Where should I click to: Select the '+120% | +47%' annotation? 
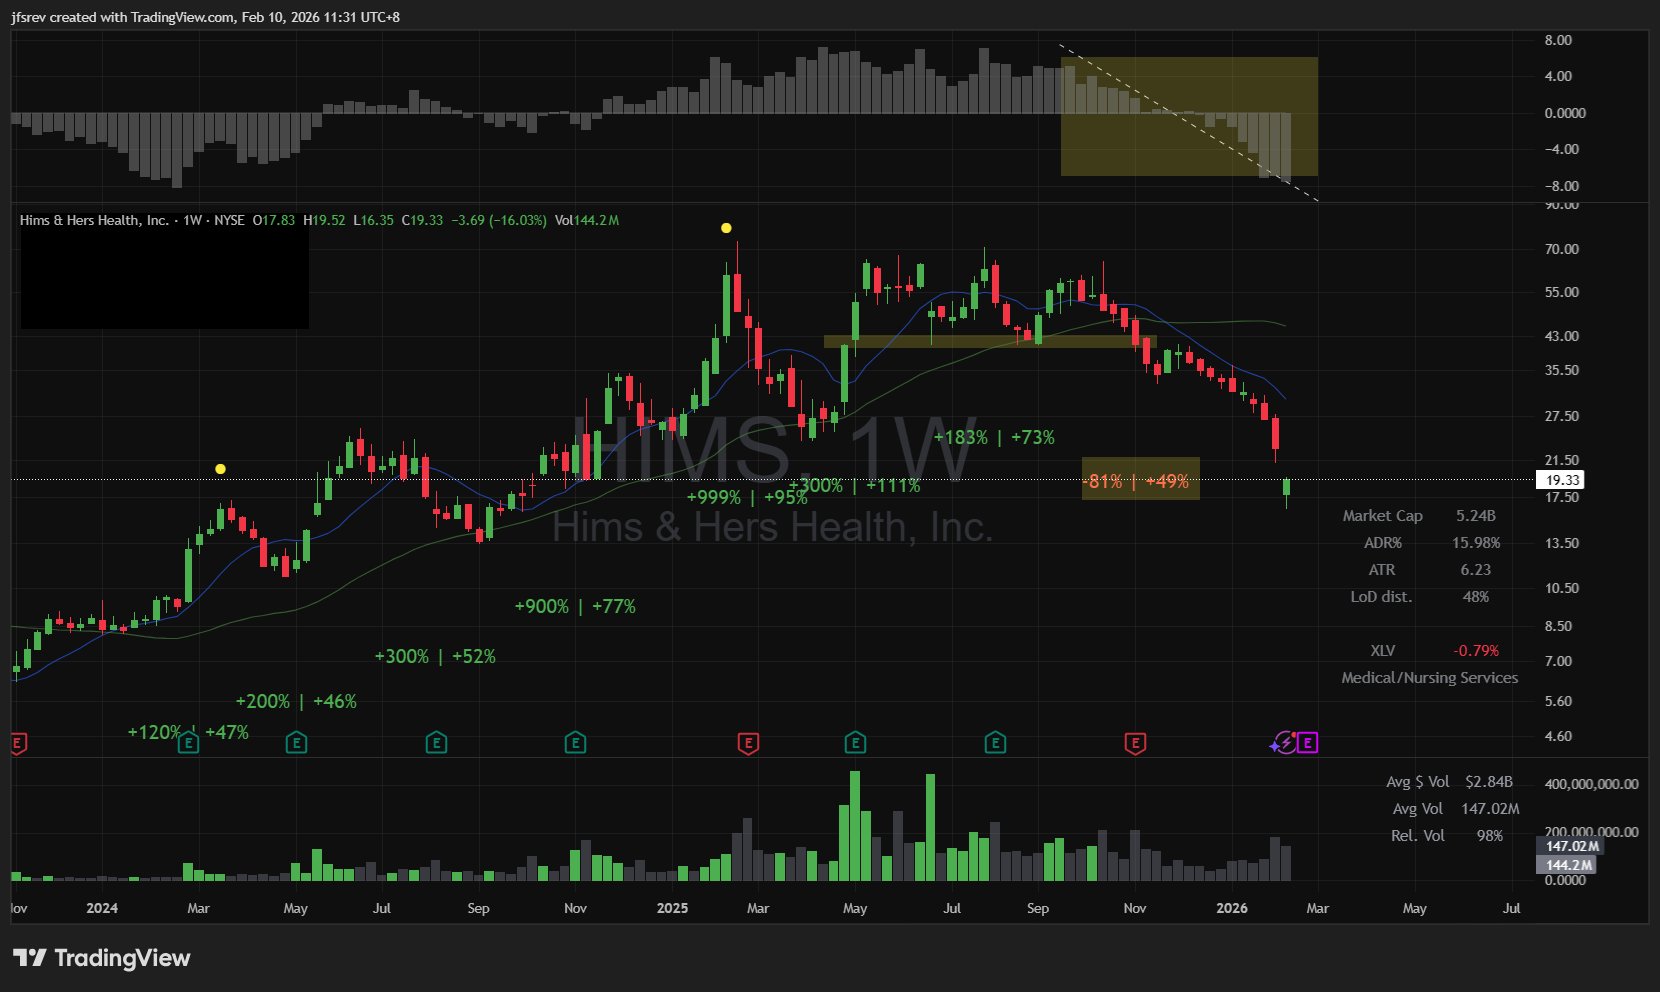pyautogui.click(x=188, y=732)
